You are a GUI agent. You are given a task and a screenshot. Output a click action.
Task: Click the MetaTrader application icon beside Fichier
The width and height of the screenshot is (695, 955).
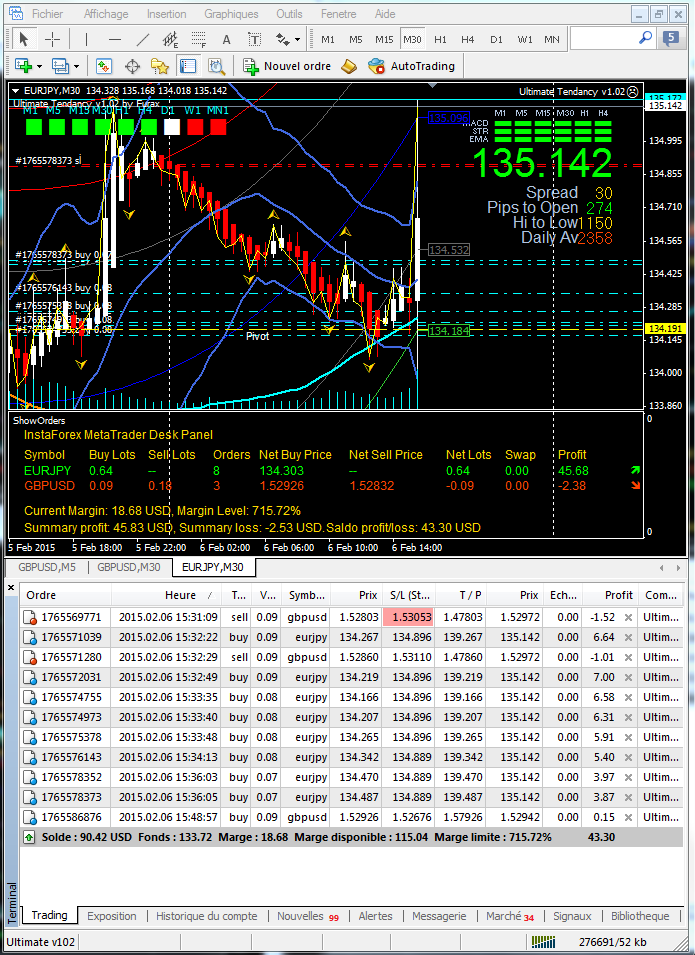(x=15, y=13)
